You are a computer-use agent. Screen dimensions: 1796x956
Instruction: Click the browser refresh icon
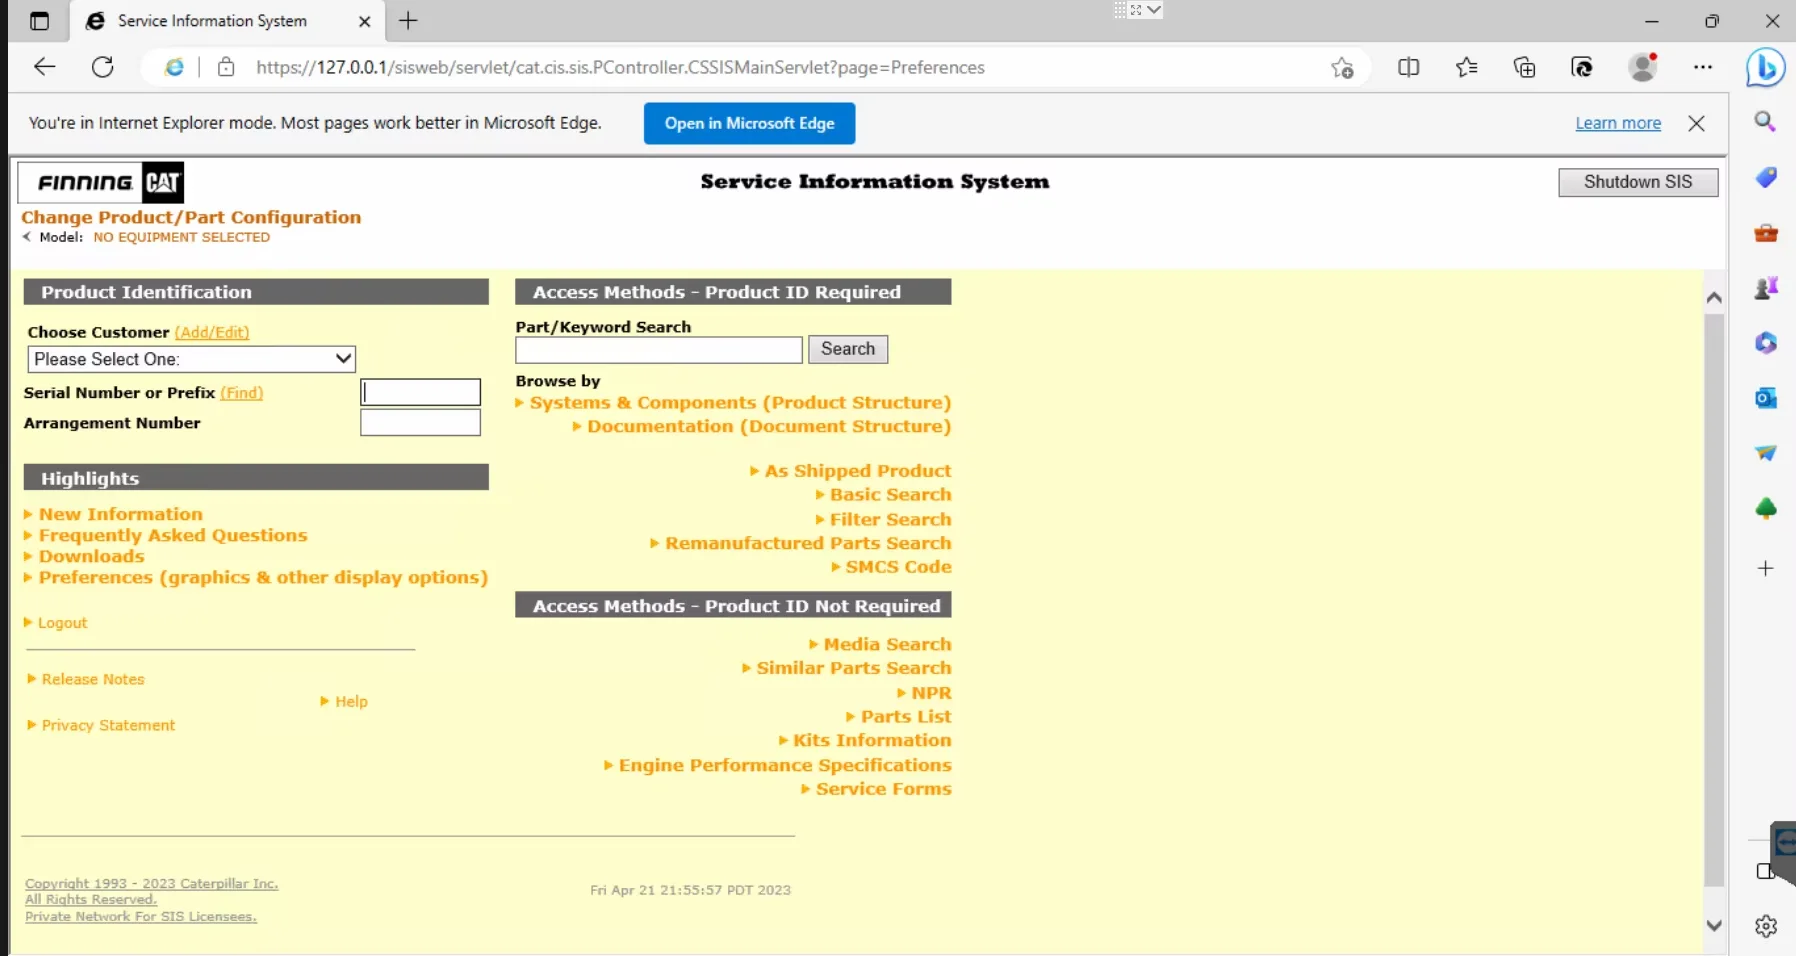102,67
